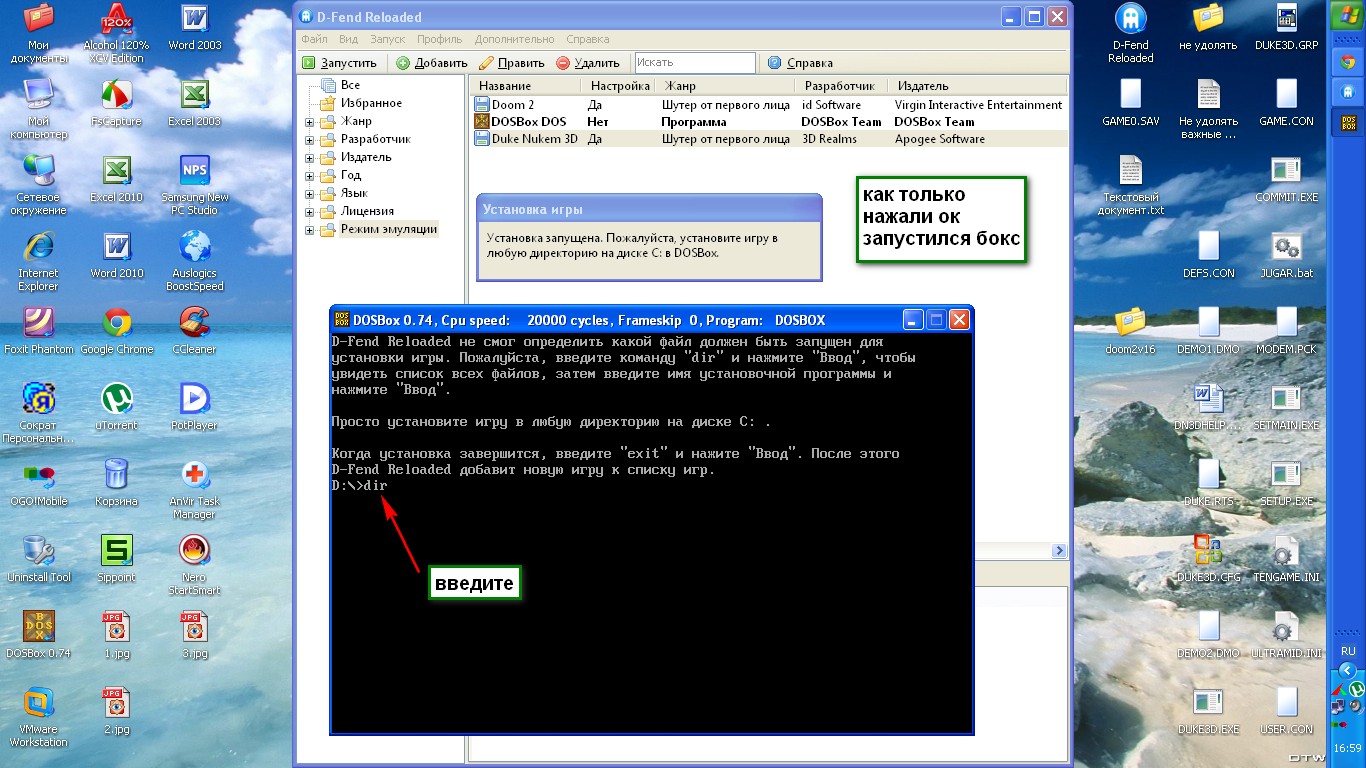Click the red Удалить delete icon

click(563, 63)
